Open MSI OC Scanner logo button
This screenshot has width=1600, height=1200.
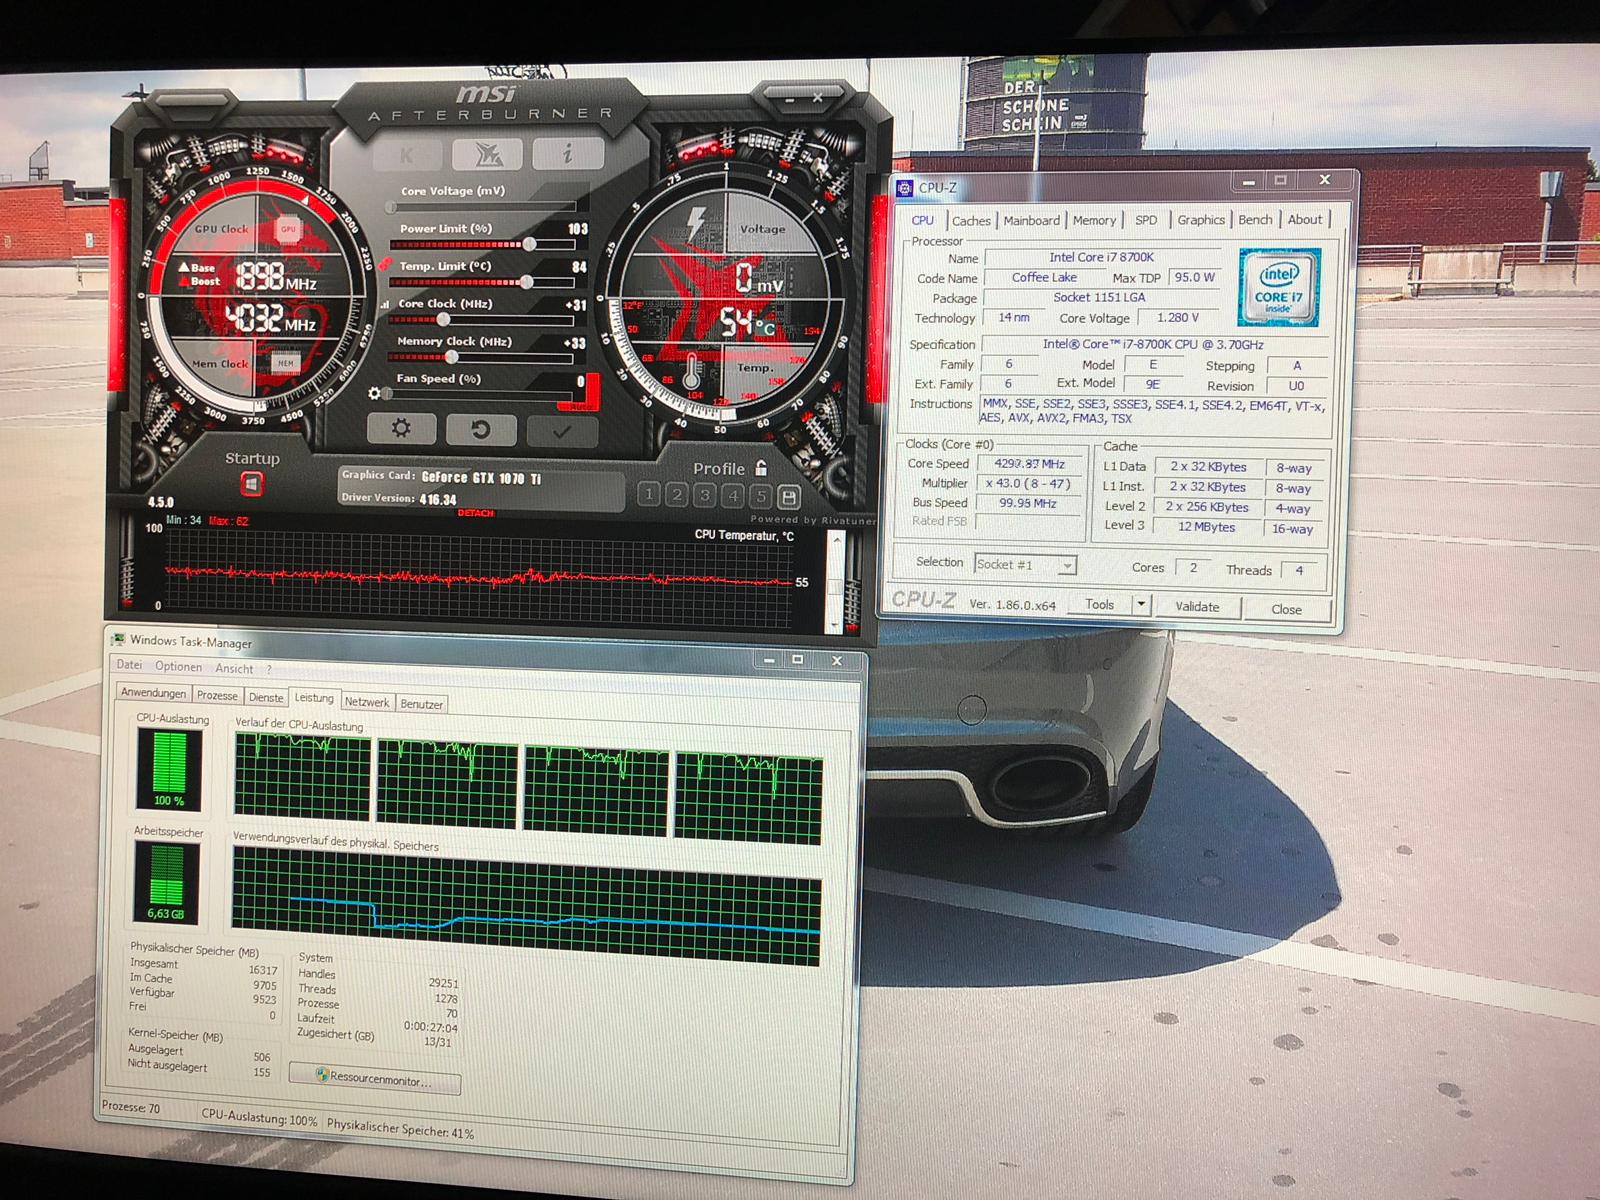[487, 154]
